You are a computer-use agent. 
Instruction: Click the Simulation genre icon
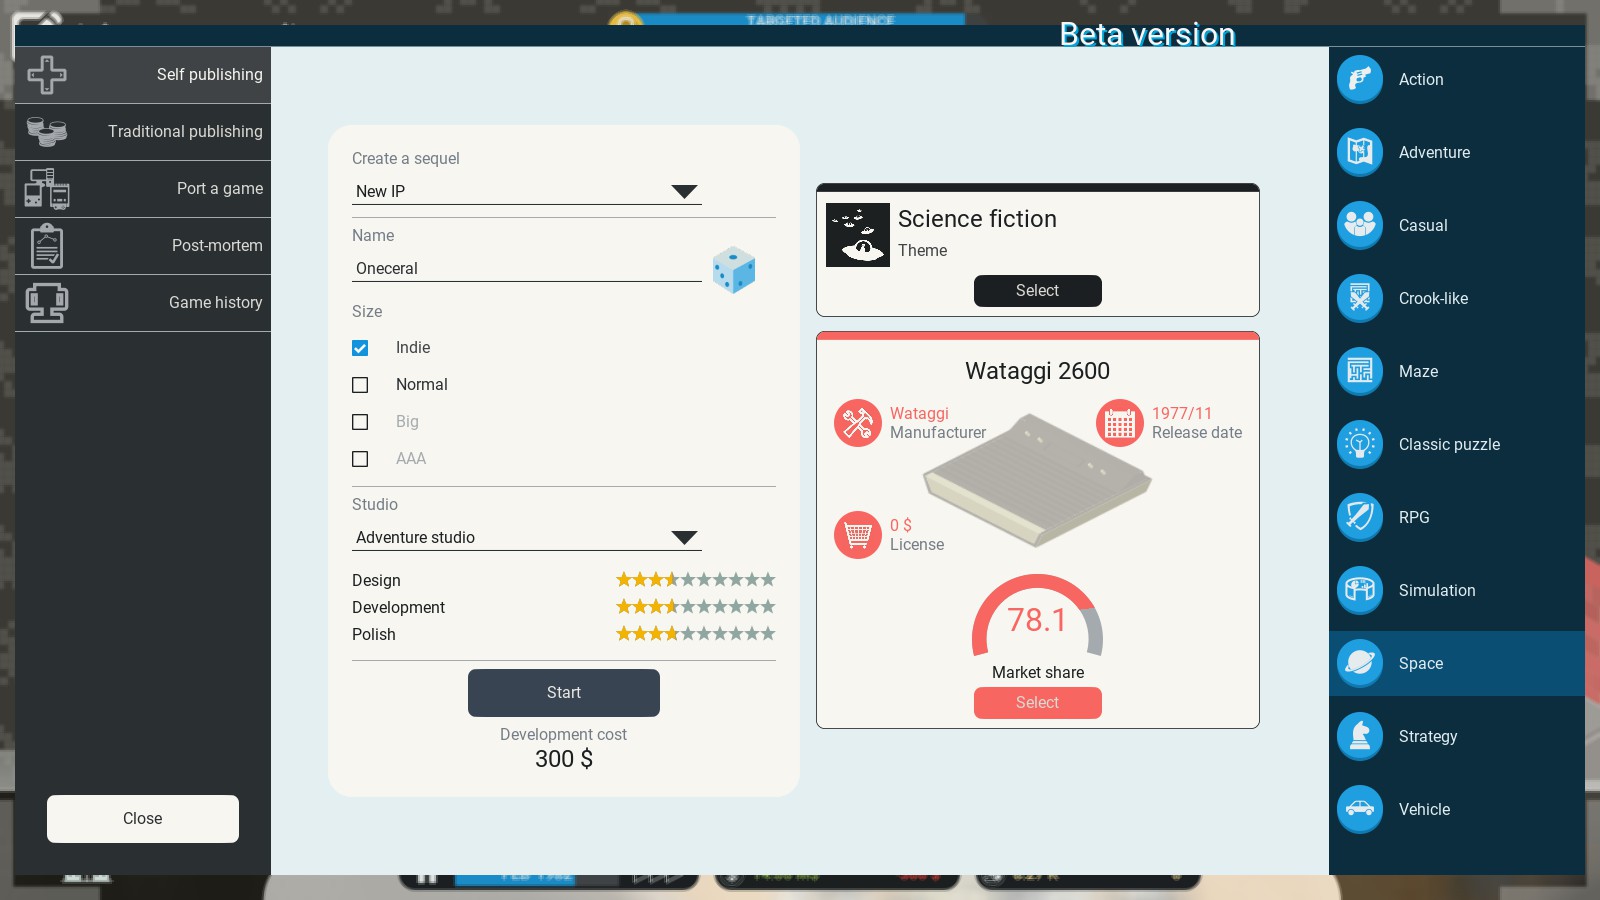coord(1359,590)
